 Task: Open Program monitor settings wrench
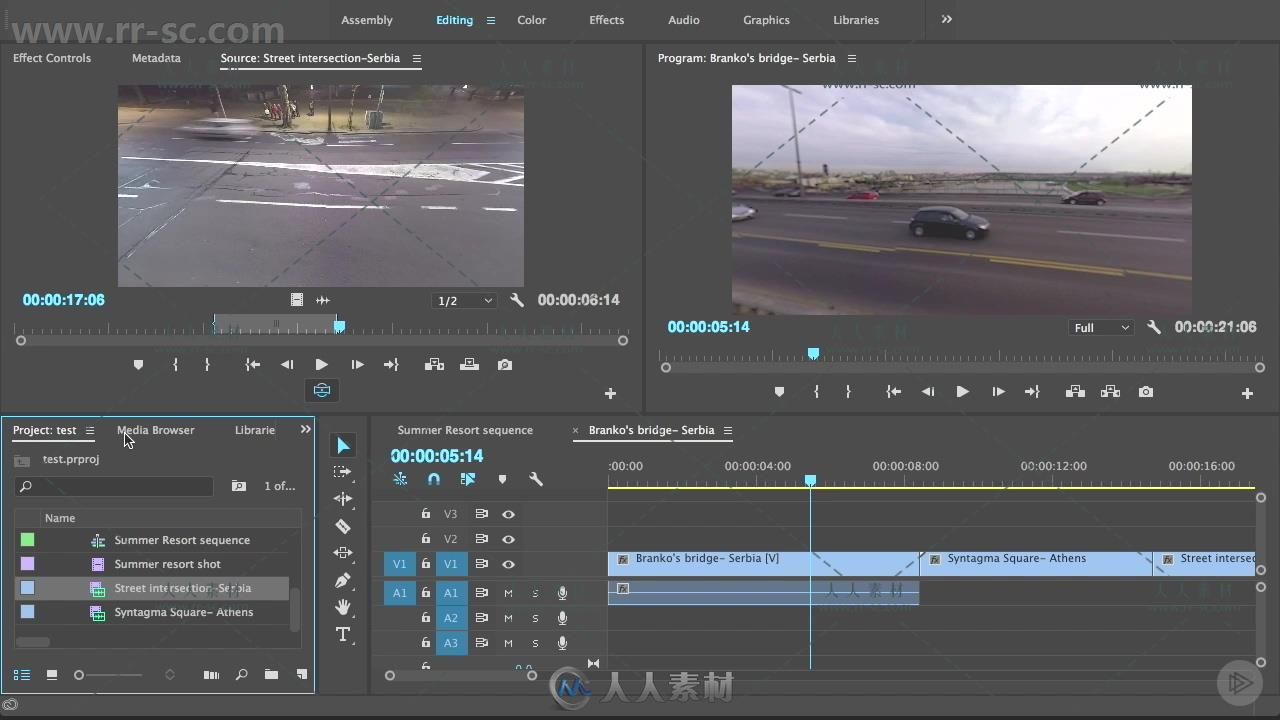click(x=1153, y=327)
